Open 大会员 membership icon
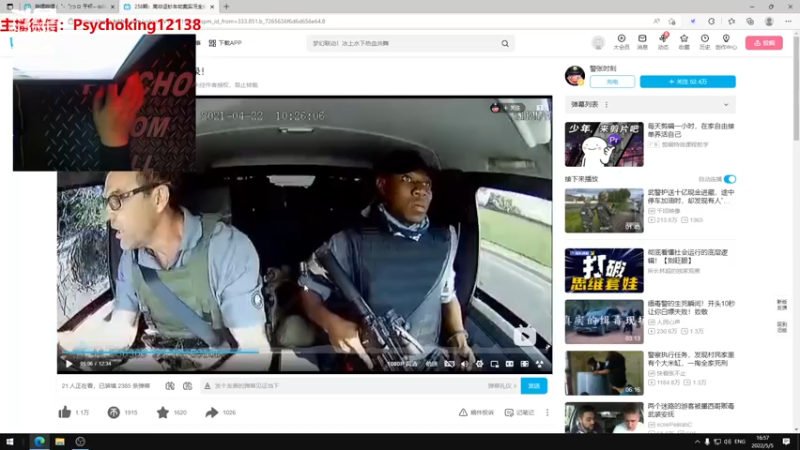This screenshot has height=450, width=800. tap(621, 42)
